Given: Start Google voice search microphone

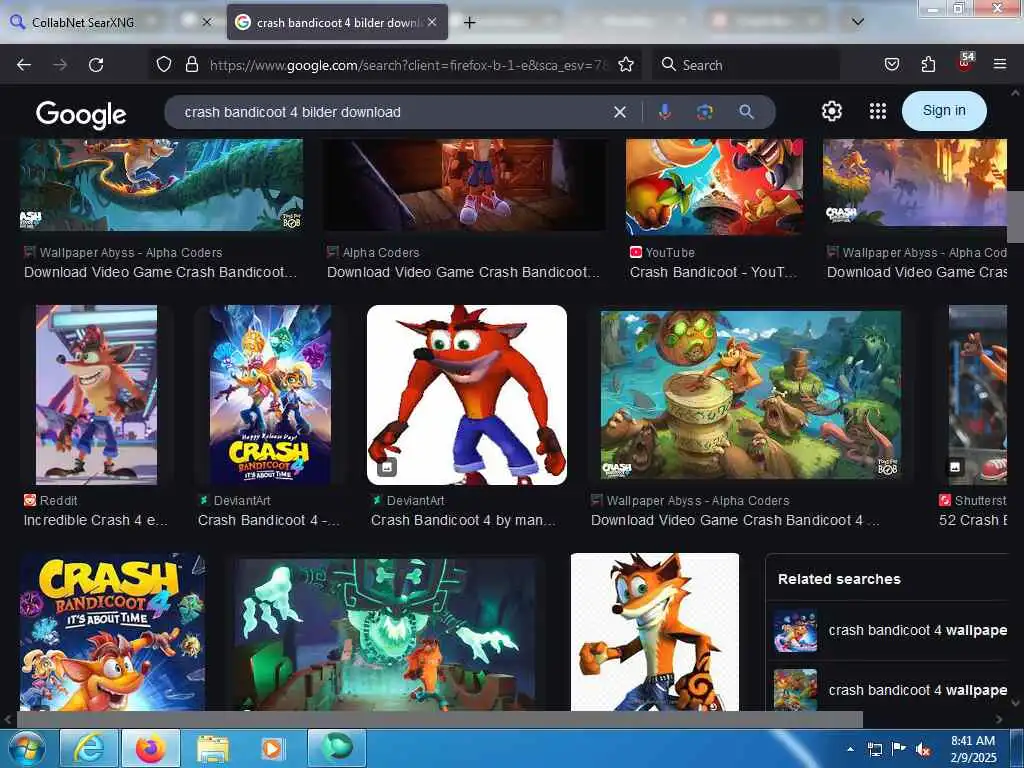Looking at the screenshot, I should click(x=664, y=112).
